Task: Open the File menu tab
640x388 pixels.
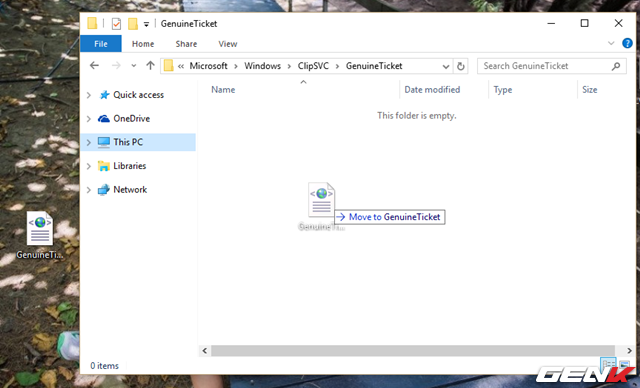Action: 101,44
